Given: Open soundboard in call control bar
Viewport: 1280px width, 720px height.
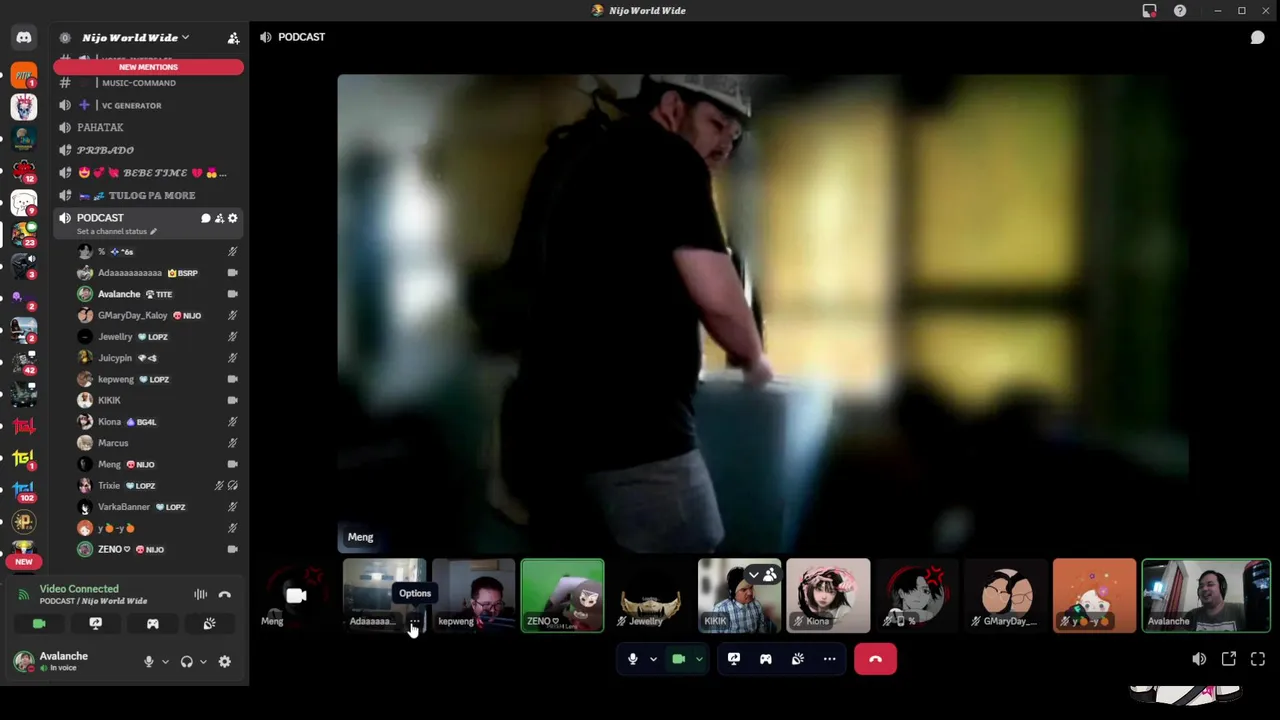Looking at the screenshot, I should point(798,659).
